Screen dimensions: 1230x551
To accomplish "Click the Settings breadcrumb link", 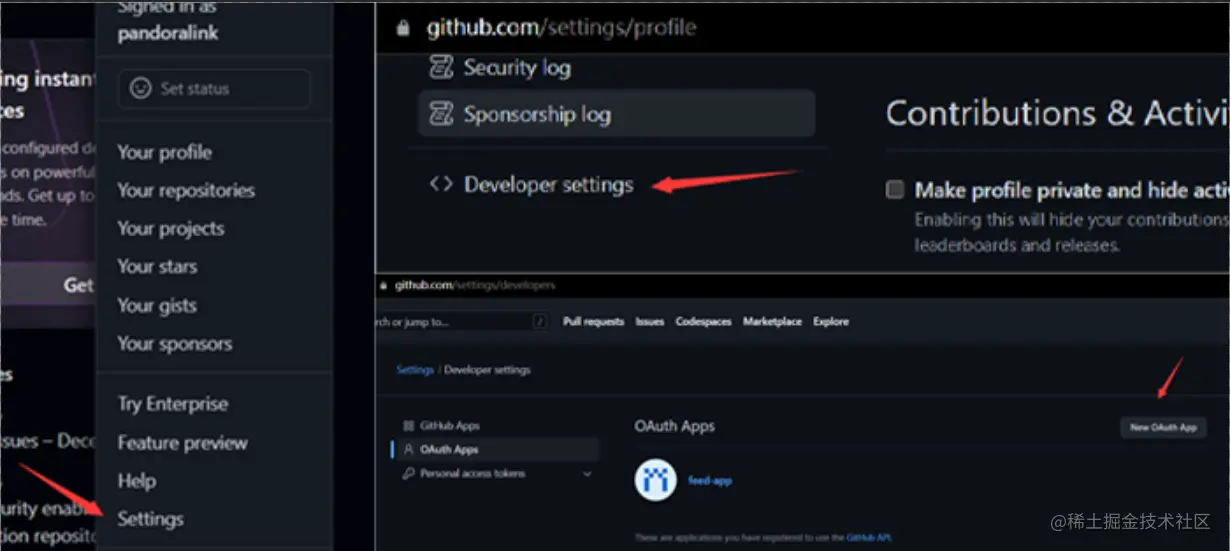I will point(415,369).
